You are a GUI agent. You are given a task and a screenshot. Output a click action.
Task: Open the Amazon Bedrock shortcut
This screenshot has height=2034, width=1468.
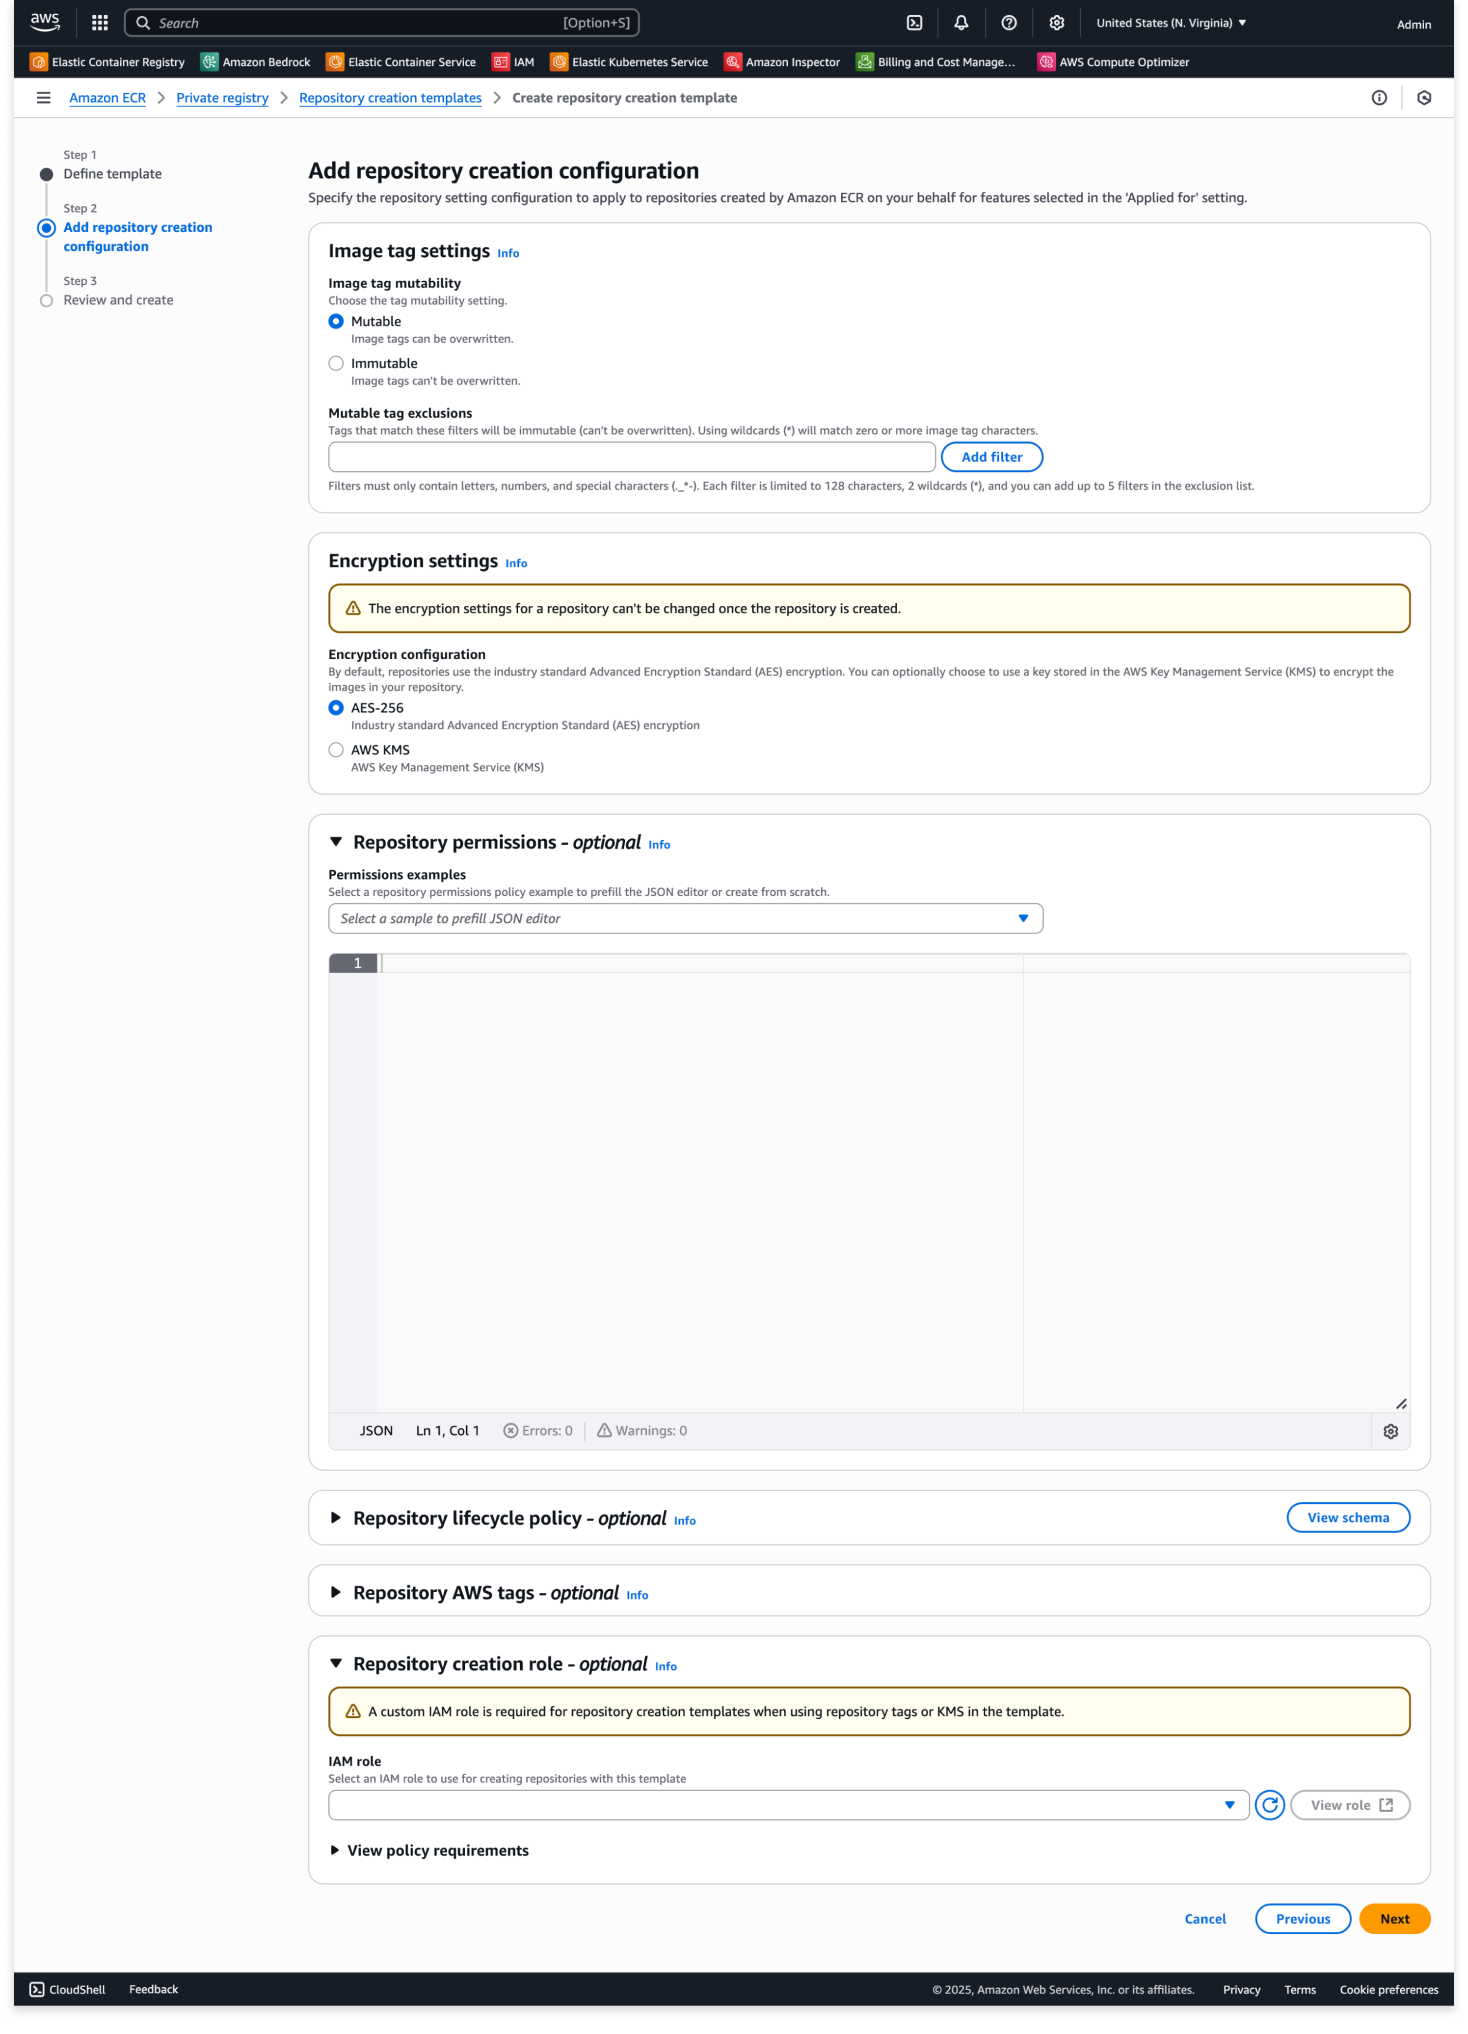click(x=256, y=62)
